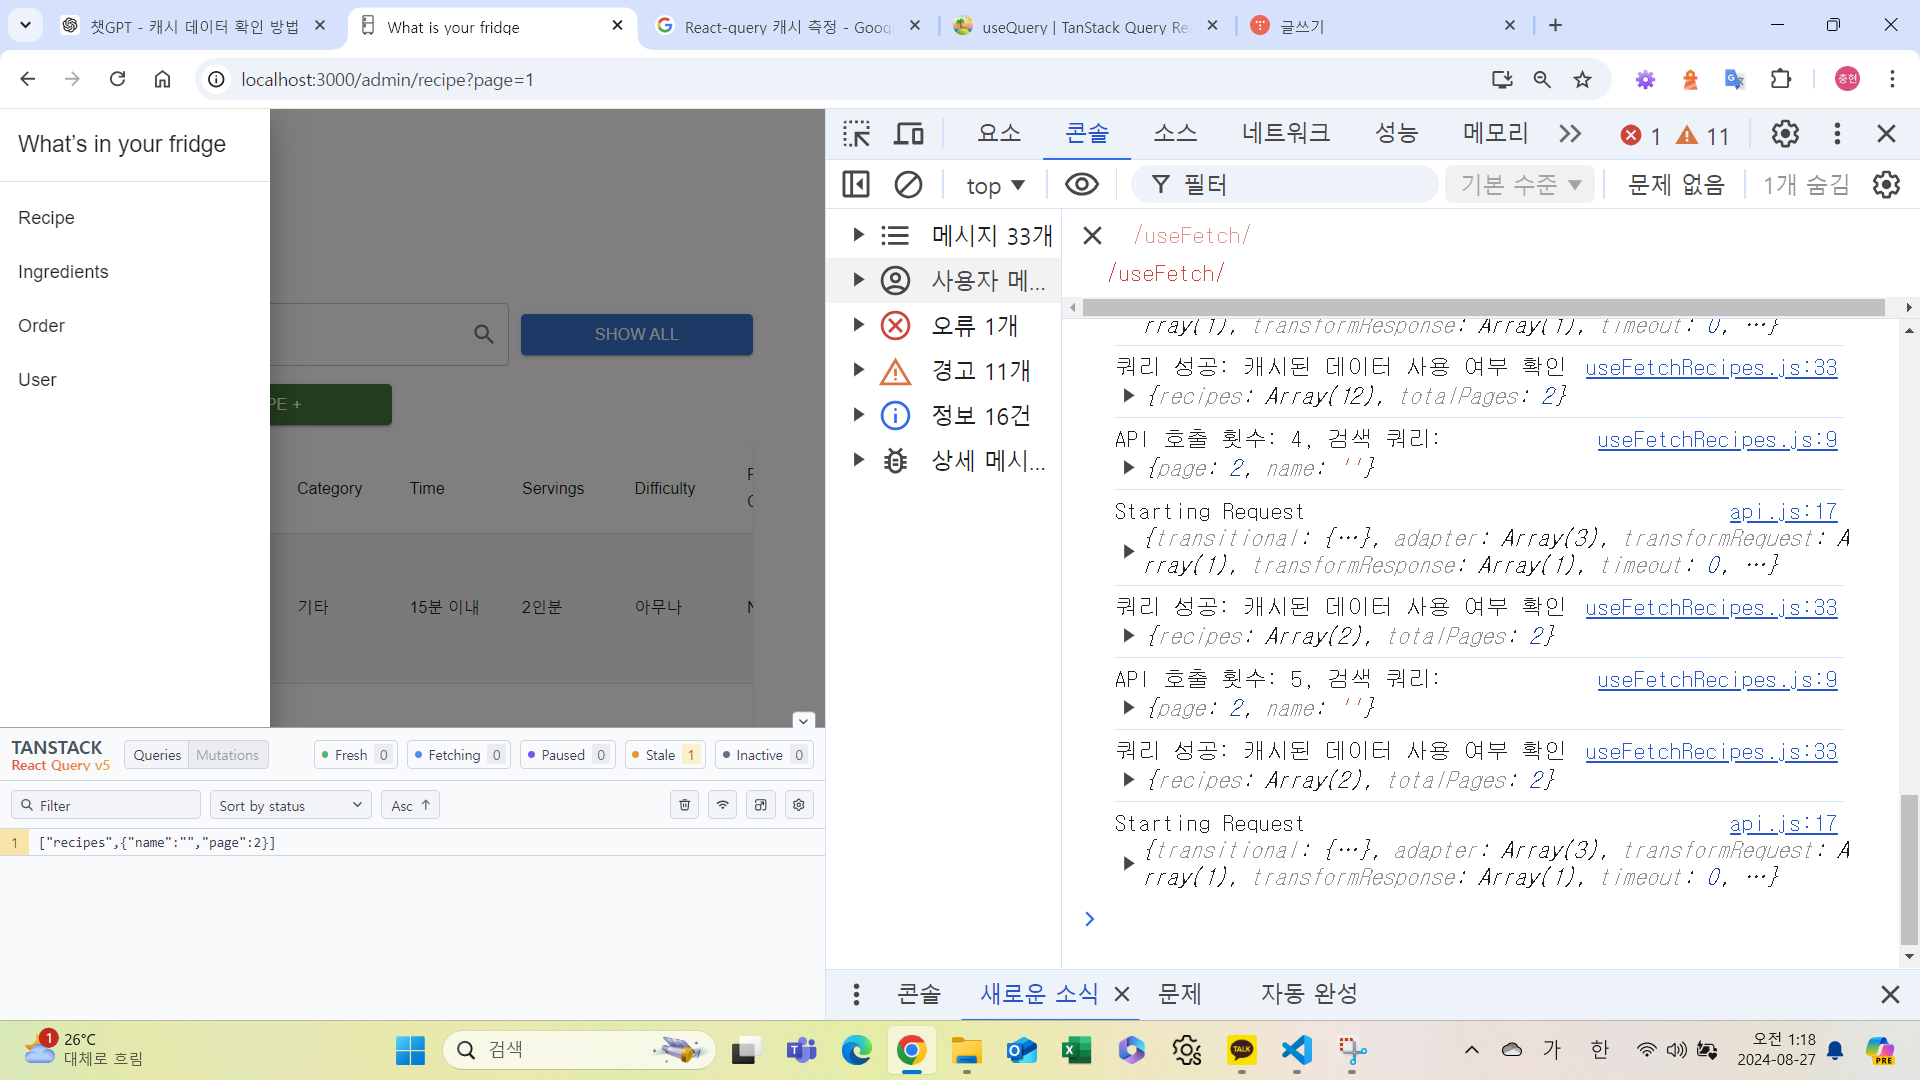
Task: Open the top execution context dropdown
Action: [995, 185]
